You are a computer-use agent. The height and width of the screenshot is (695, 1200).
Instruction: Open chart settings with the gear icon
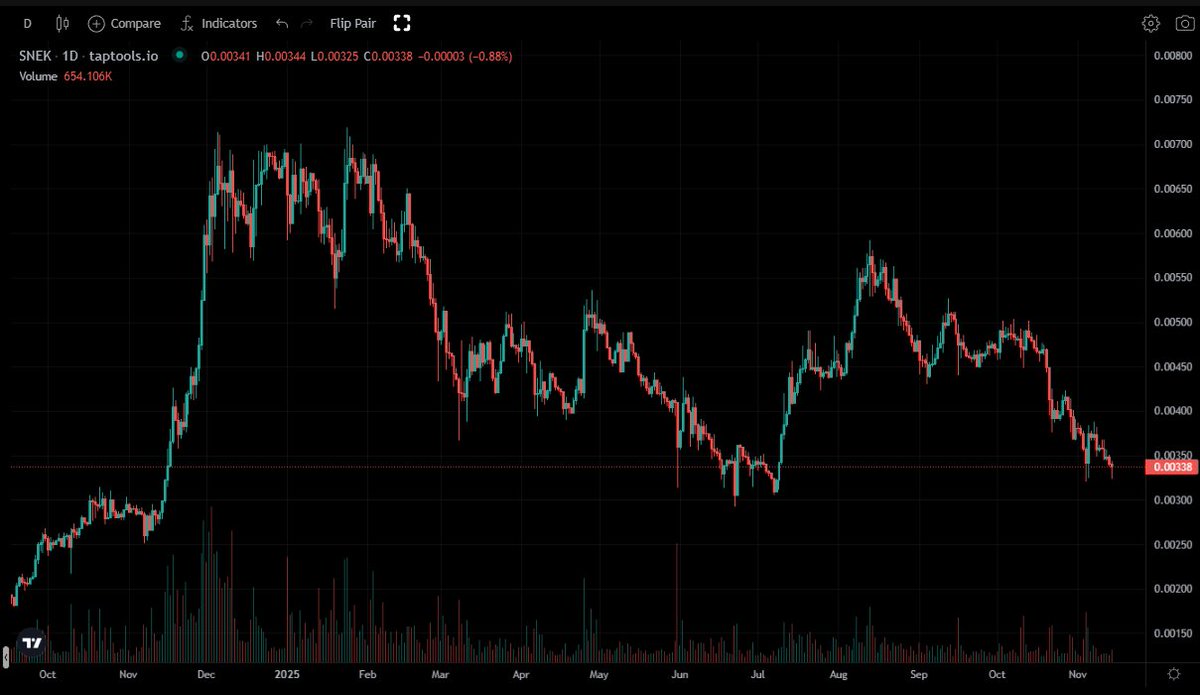pyautogui.click(x=1150, y=22)
